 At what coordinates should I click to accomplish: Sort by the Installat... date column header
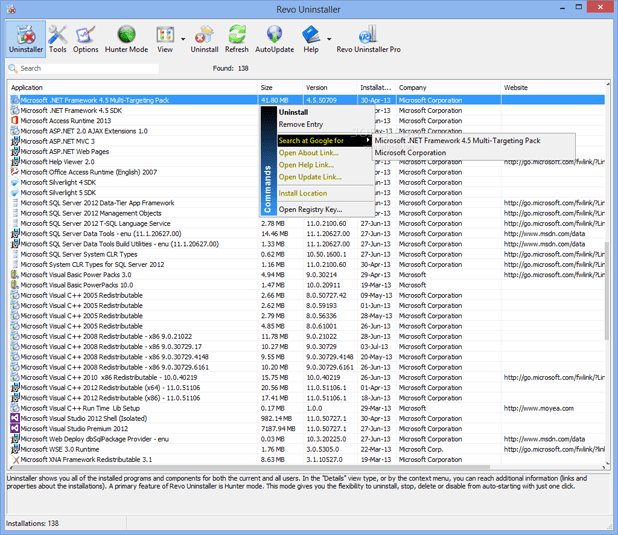click(x=376, y=88)
